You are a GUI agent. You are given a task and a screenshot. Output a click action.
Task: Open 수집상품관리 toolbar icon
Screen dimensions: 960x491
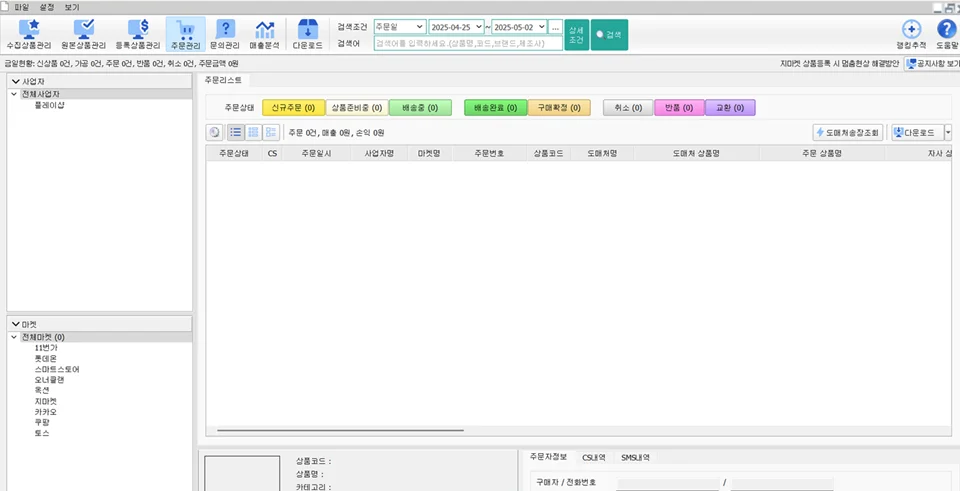[30, 34]
